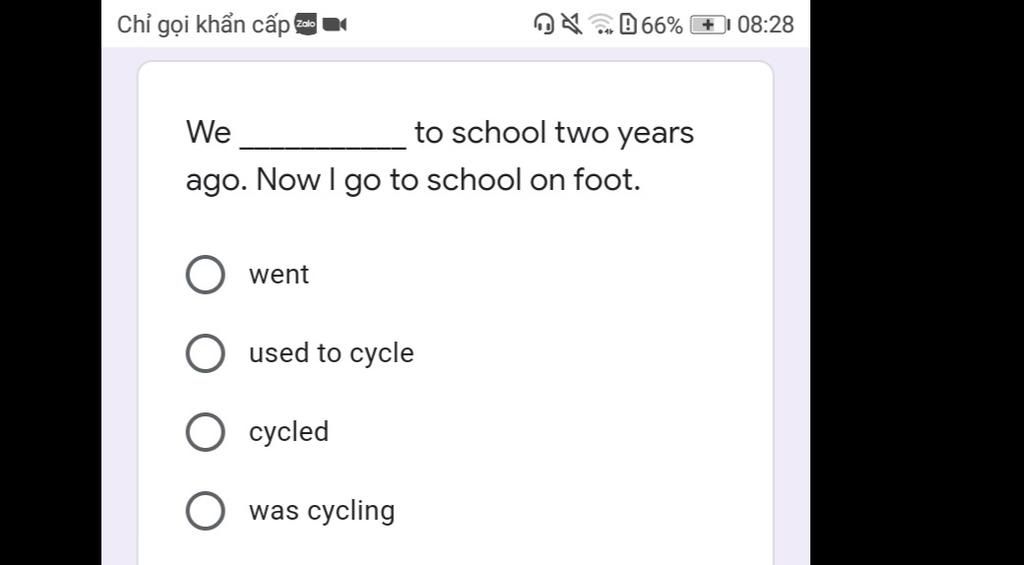Click the "used to cycle" answer text

[331, 353]
